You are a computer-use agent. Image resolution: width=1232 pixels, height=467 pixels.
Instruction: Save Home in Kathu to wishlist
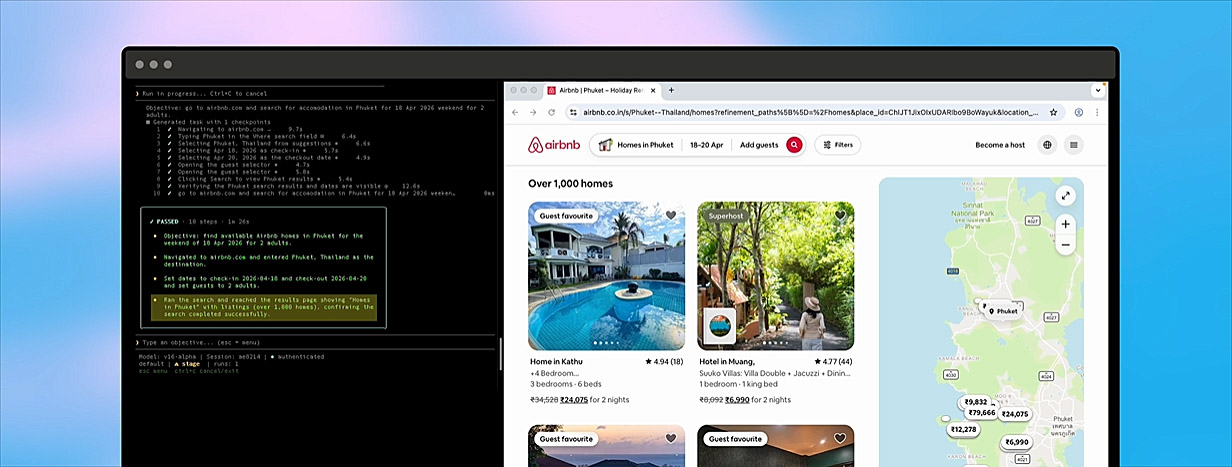671,215
